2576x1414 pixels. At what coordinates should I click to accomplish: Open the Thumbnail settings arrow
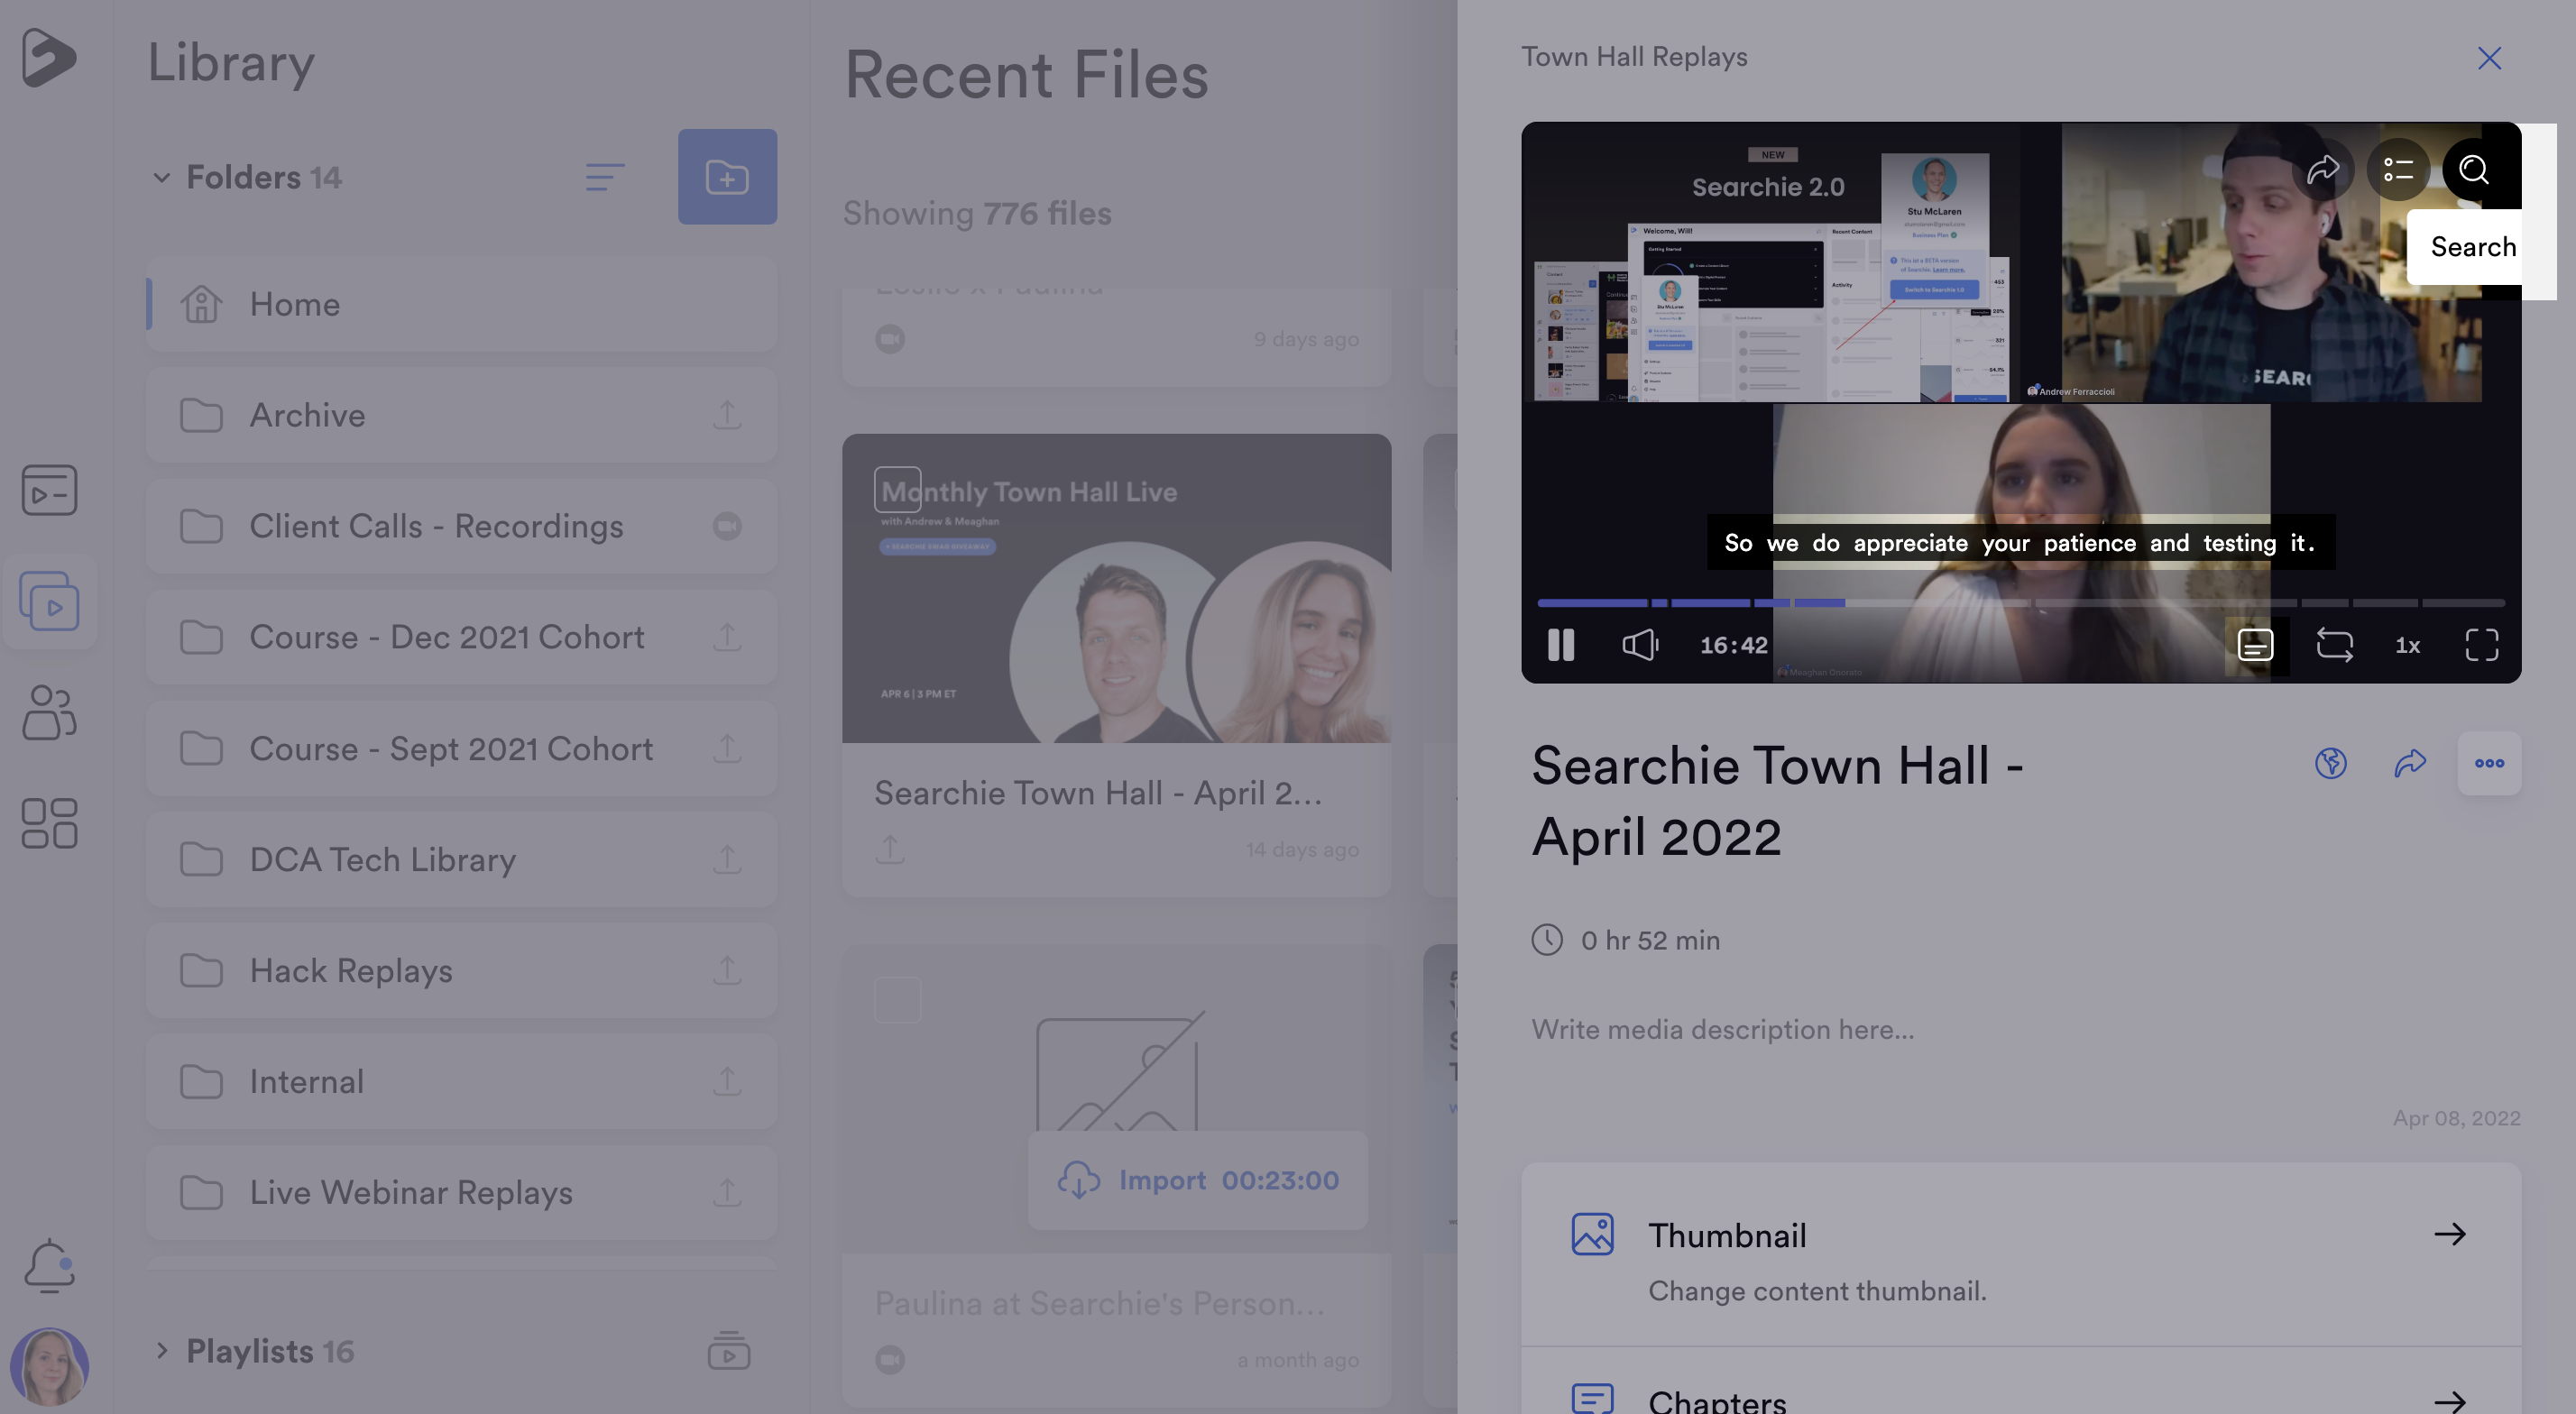point(2450,1234)
